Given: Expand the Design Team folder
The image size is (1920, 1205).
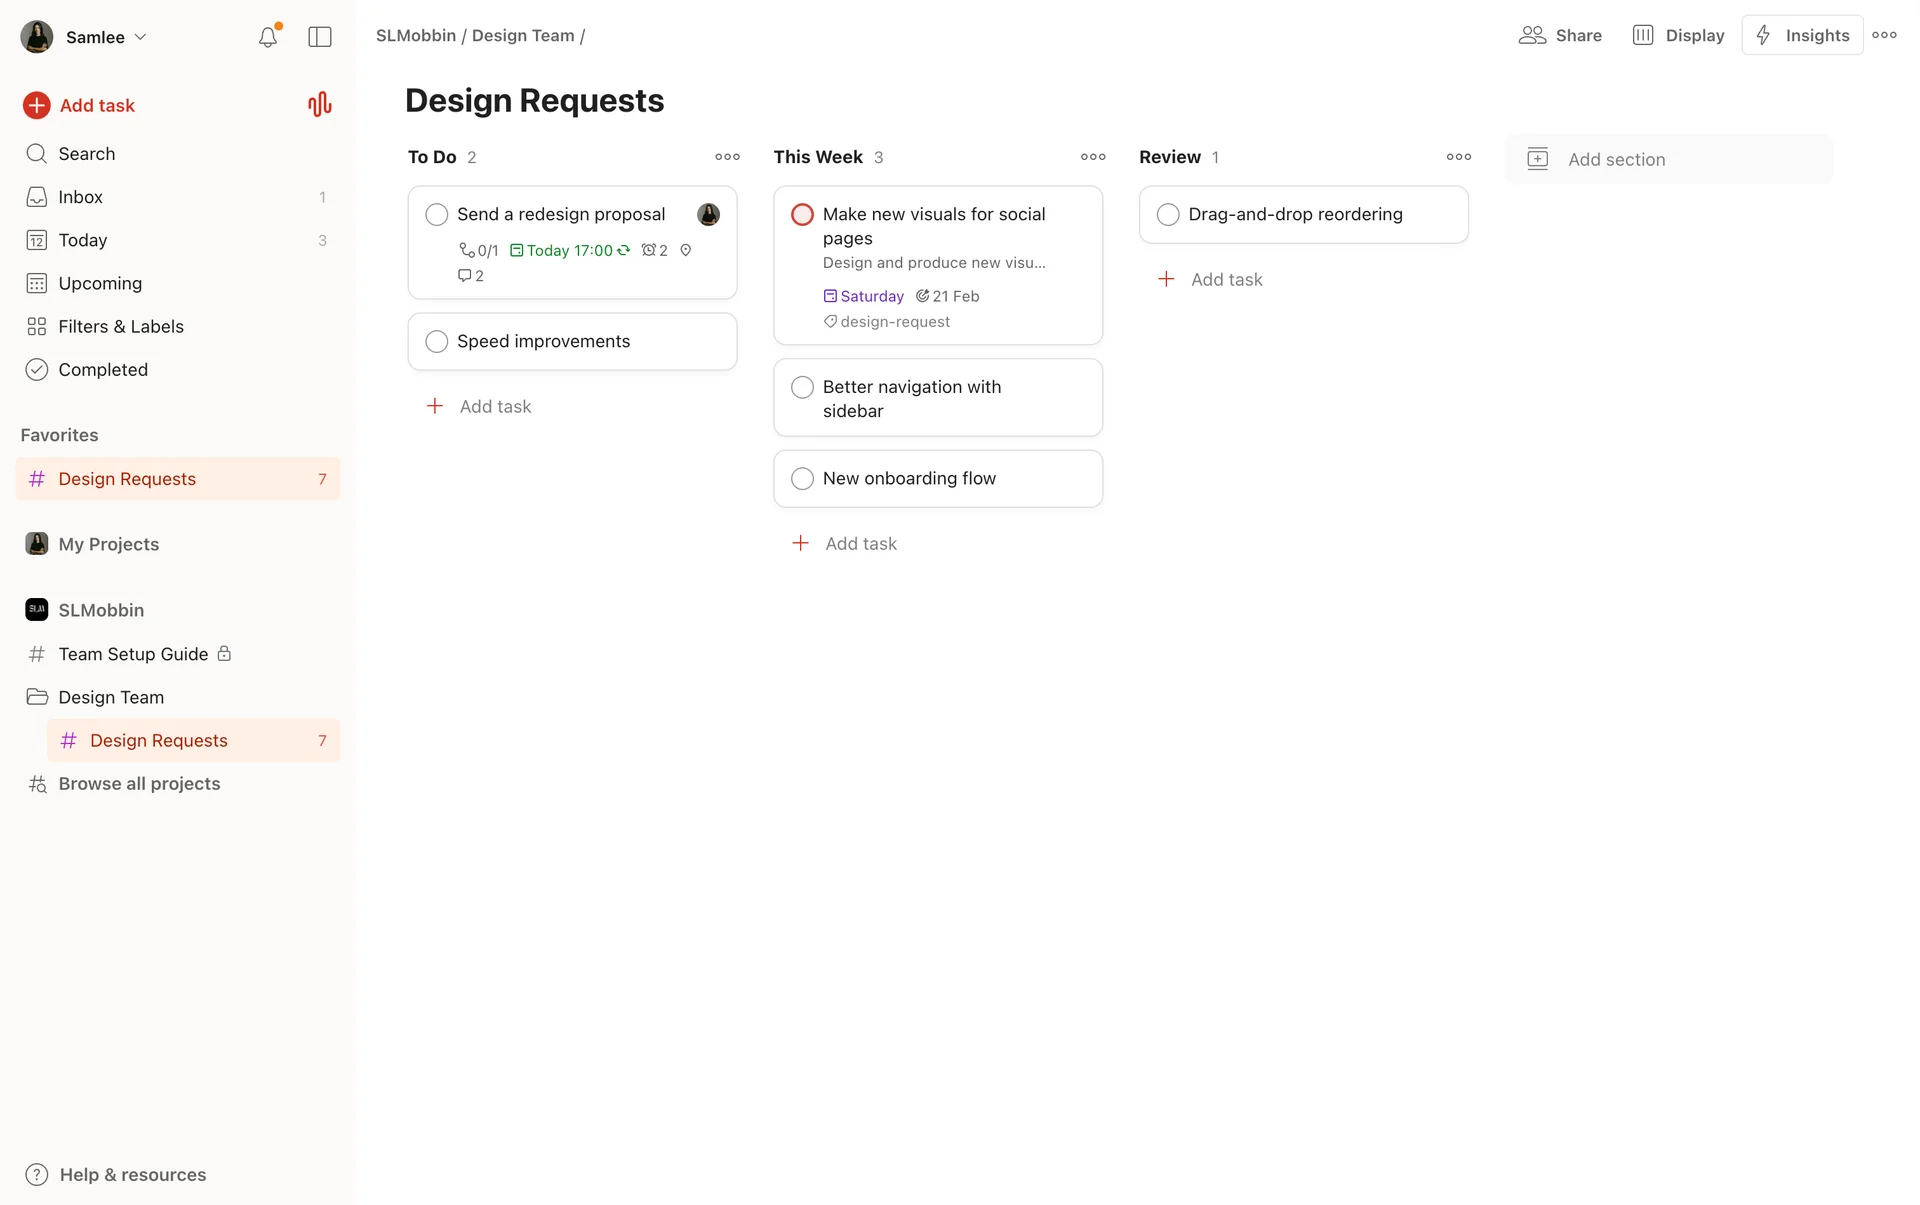Looking at the screenshot, I should [x=110, y=697].
